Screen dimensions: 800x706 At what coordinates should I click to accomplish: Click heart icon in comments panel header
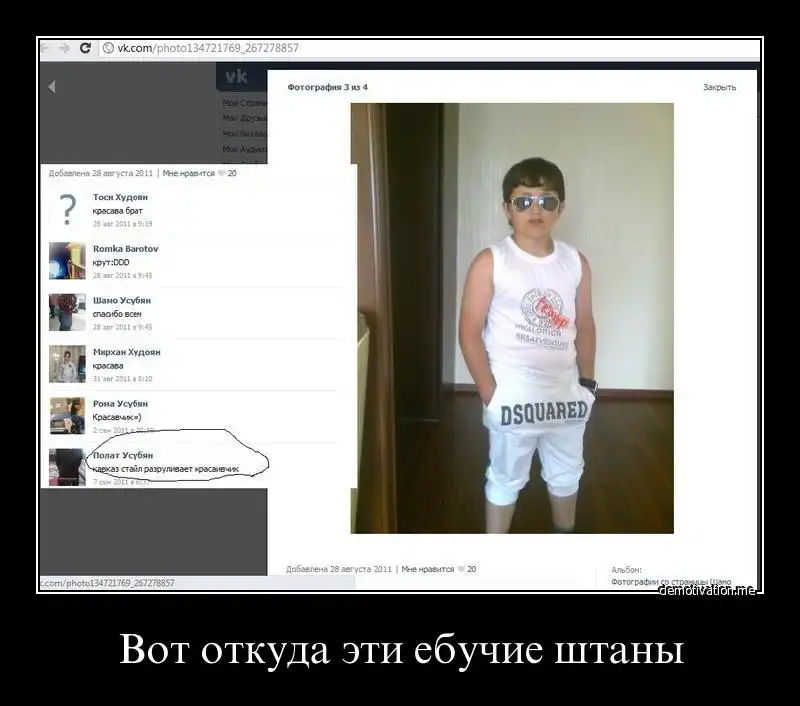pyautogui.click(x=222, y=174)
